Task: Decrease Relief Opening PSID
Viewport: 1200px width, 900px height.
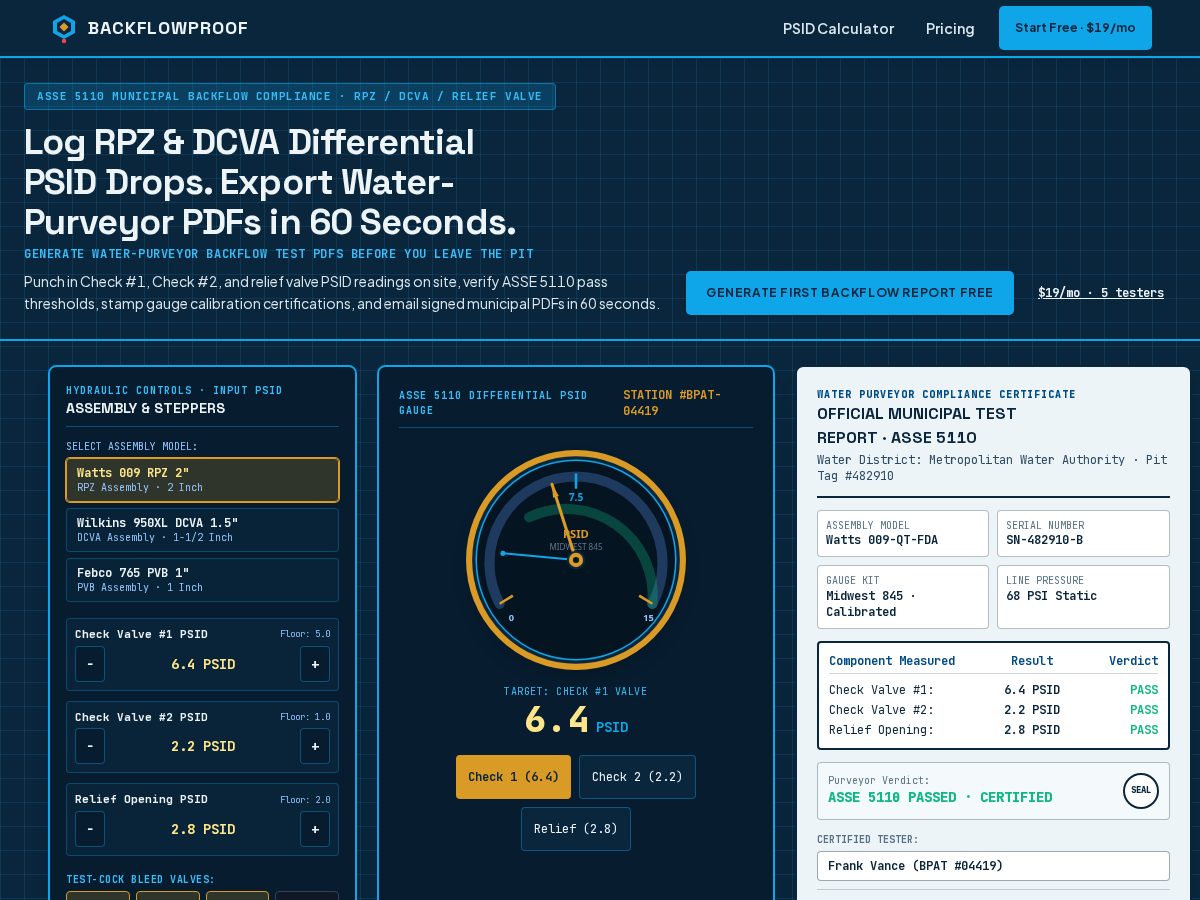Action: (90, 829)
